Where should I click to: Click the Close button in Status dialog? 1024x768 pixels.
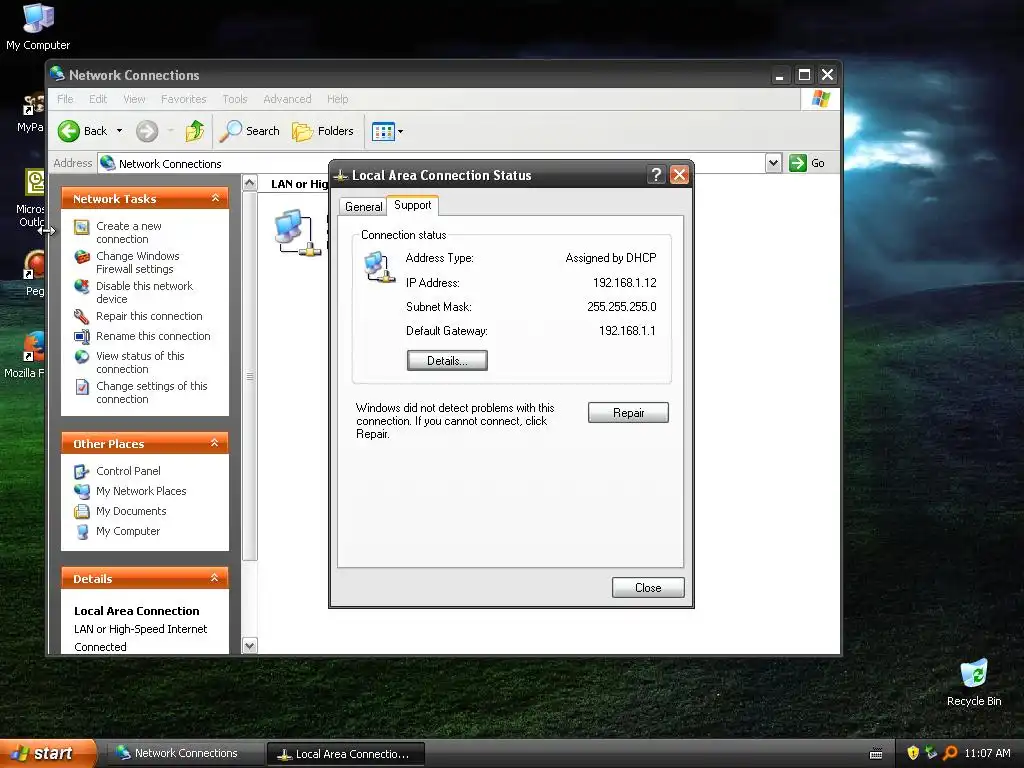coord(648,588)
